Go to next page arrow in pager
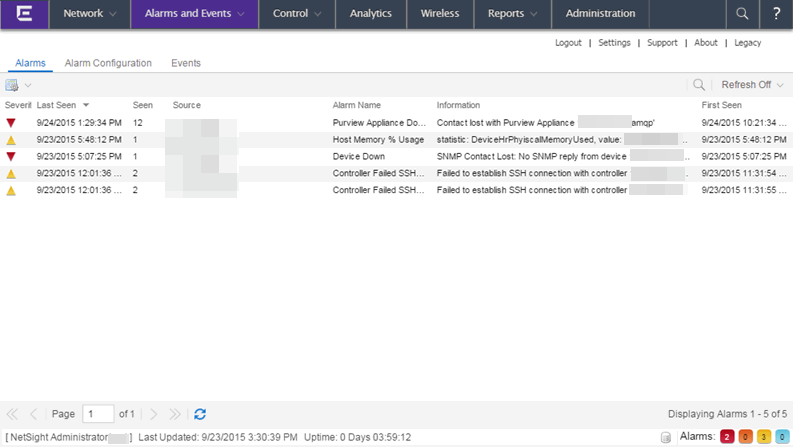 (154, 414)
